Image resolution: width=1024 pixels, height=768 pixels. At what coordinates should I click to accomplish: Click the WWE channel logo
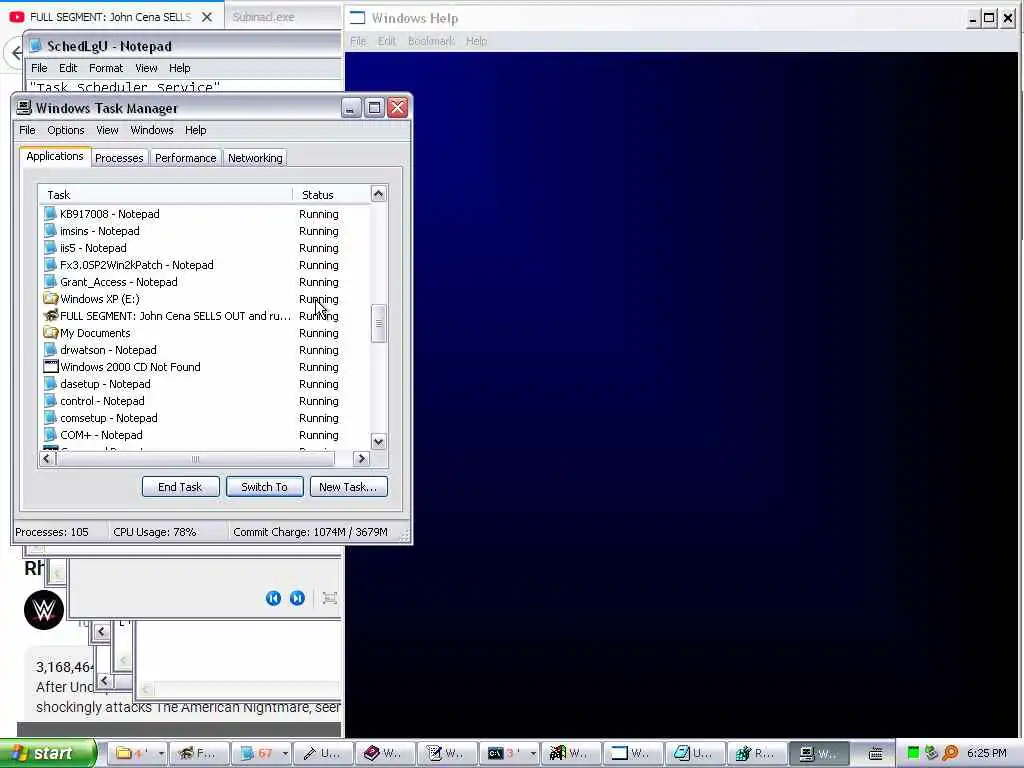click(x=44, y=610)
